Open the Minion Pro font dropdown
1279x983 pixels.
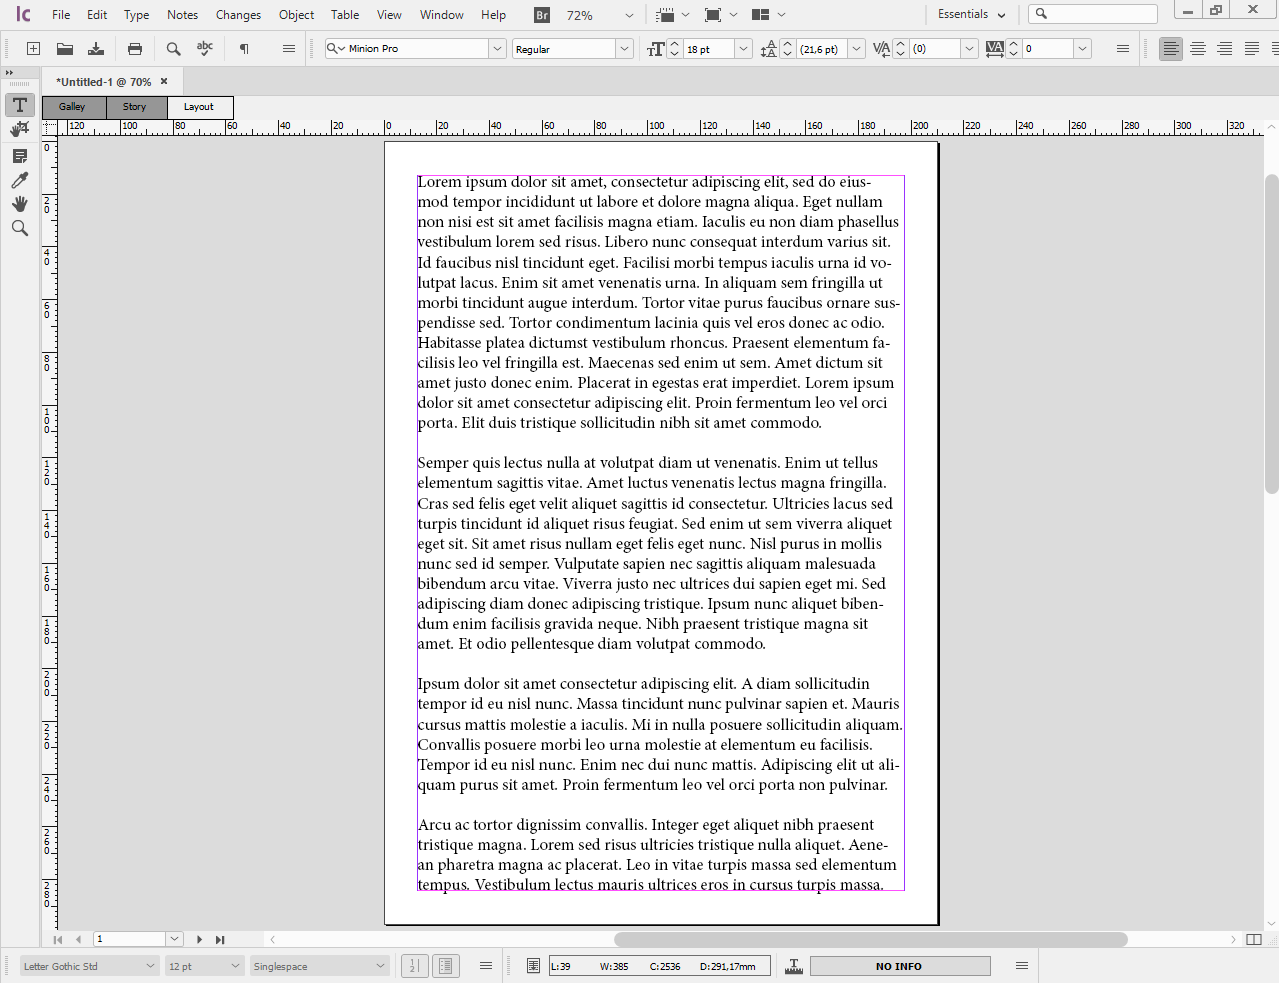pyautogui.click(x=497, y=47)
